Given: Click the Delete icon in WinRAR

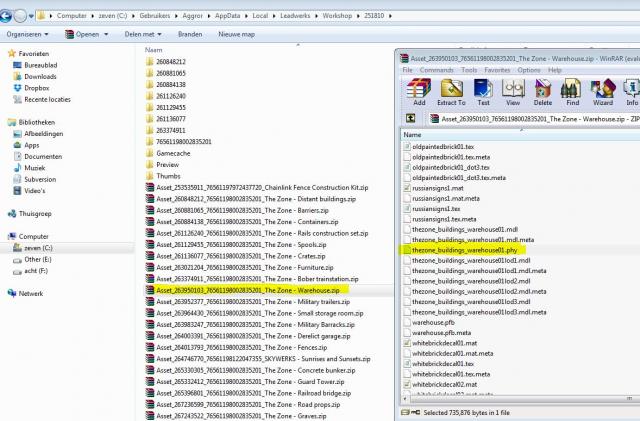Looking at the screenshot, I should (x=543, y=92).
